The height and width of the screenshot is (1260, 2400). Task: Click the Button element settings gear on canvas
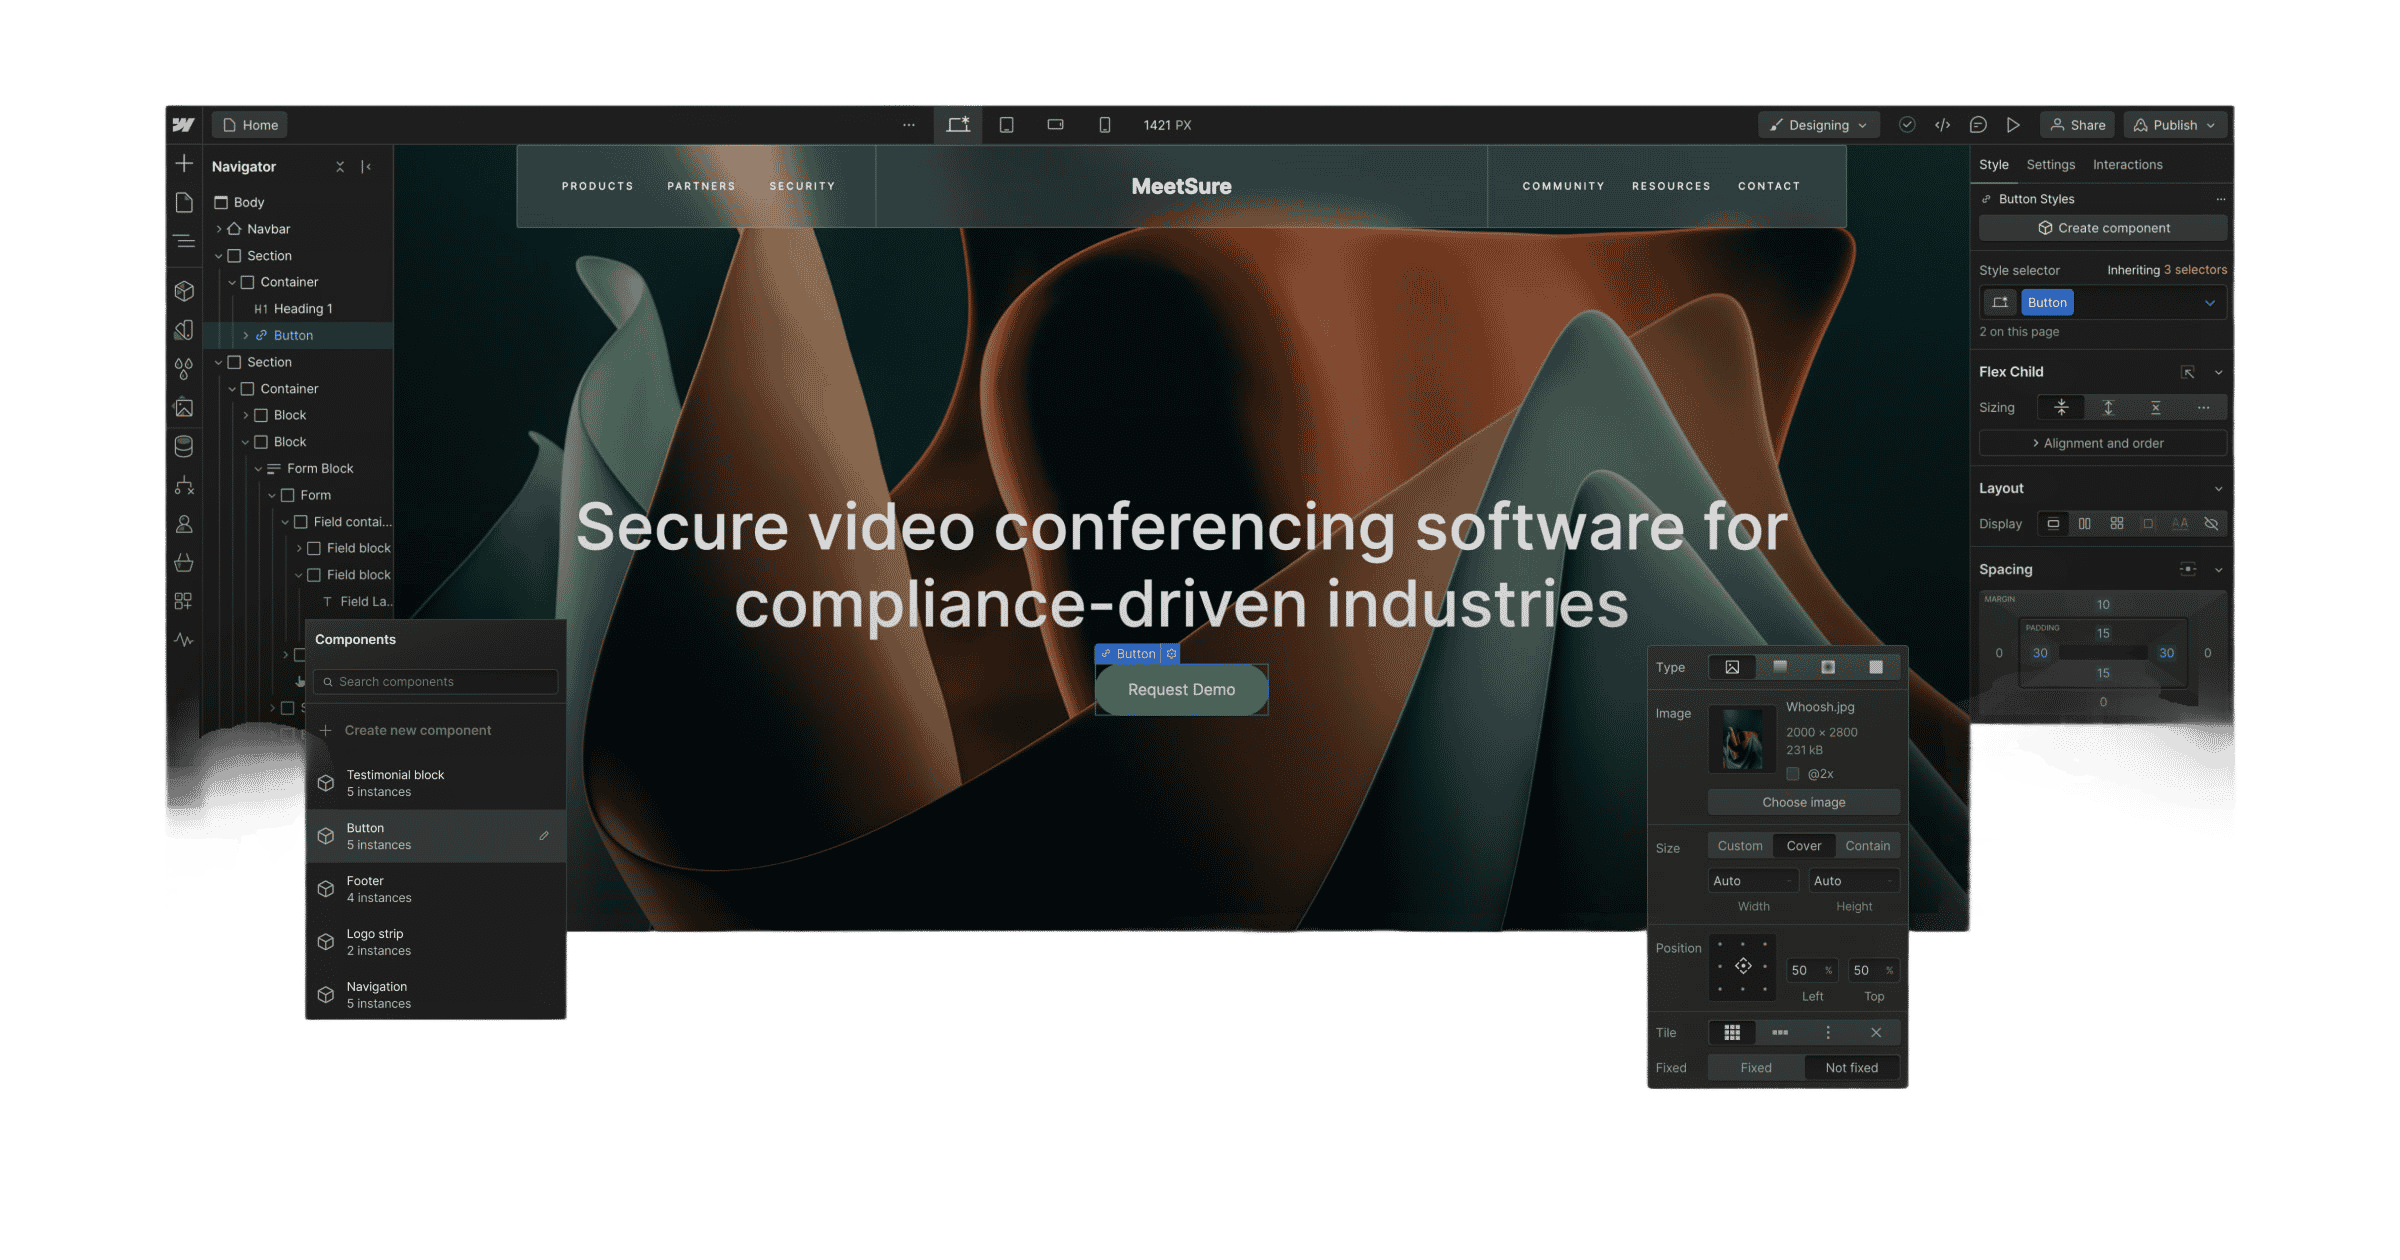[x=1171, y=654]
